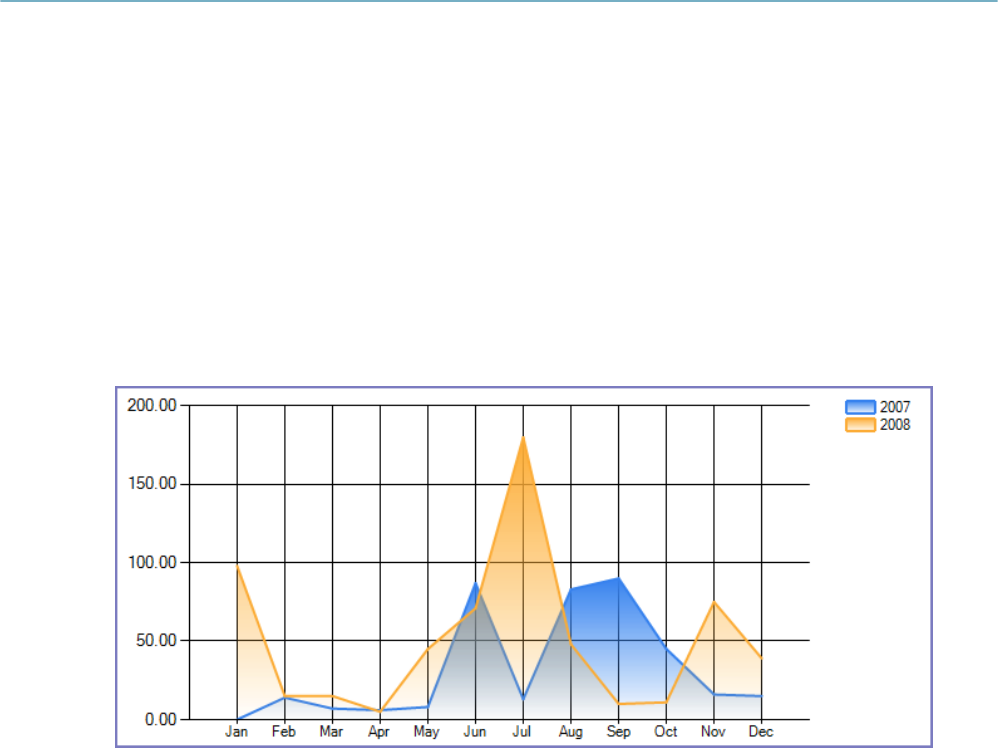Click the 100.00 y-axis value
Screen dimensions: 998x748
(151, 562)
